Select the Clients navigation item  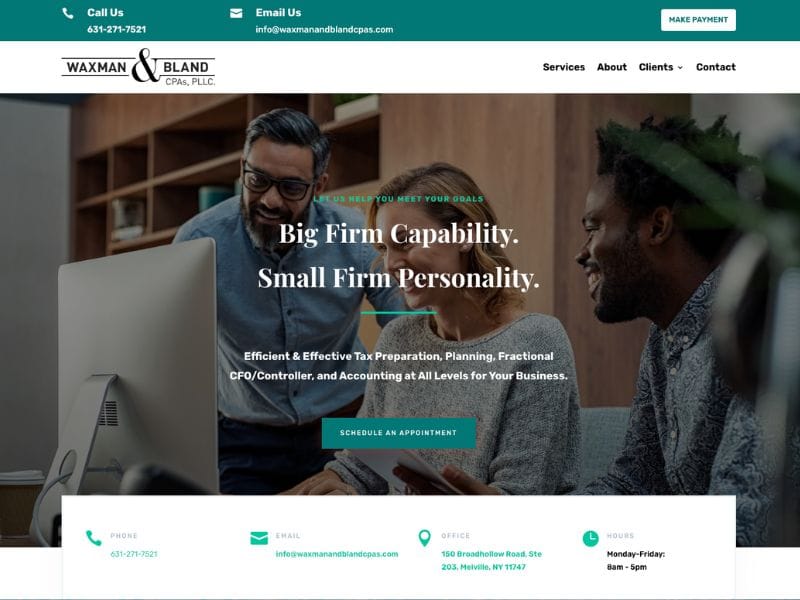click(x=656, y=67)
